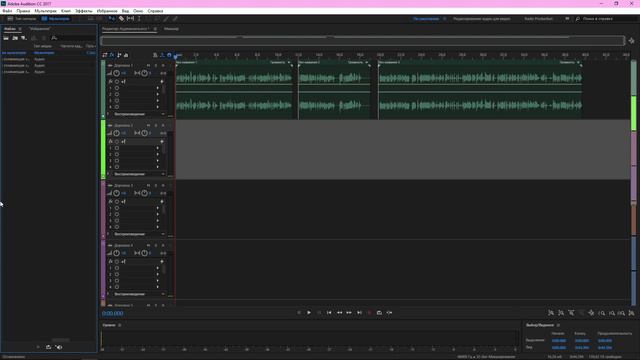Toggle global clip stretching icon
Viewport: 640px width, 360px height.
coord(162,55)
